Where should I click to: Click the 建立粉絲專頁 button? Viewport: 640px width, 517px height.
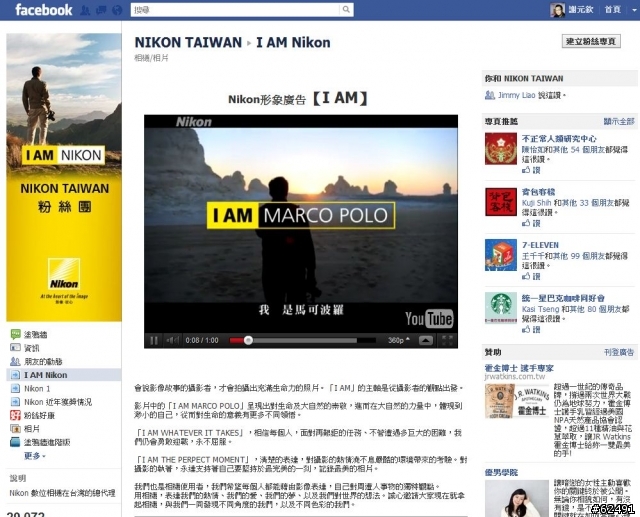(591, 41)
